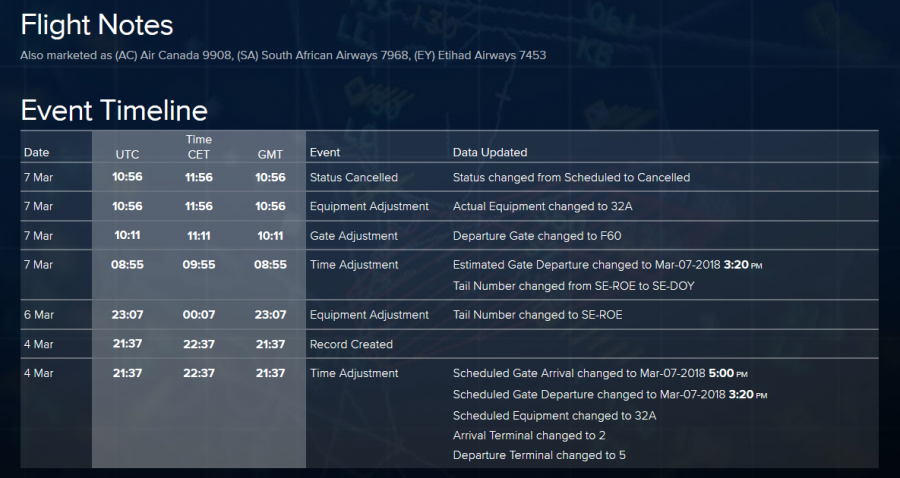Select the Status Cancelled event
The image size is (900, 478).
click(x=354, y=178)
